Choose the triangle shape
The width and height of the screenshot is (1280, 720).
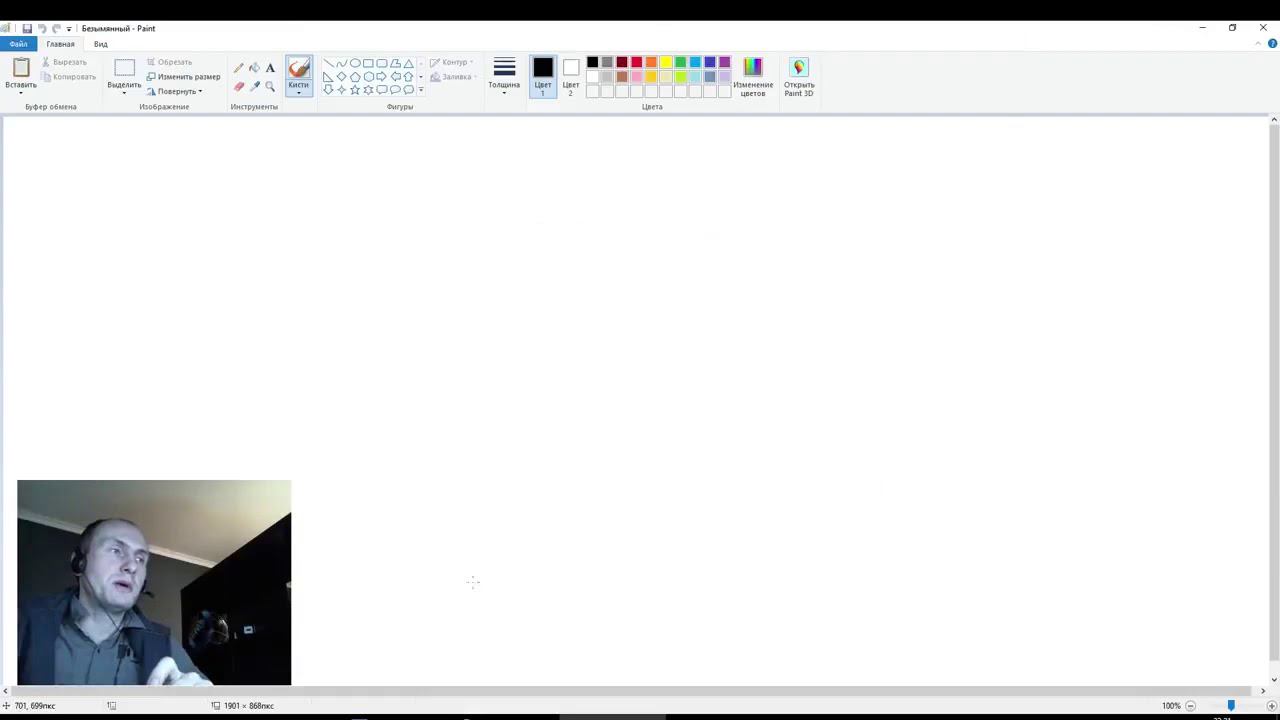pyautogui.click(x=408, y=63)
